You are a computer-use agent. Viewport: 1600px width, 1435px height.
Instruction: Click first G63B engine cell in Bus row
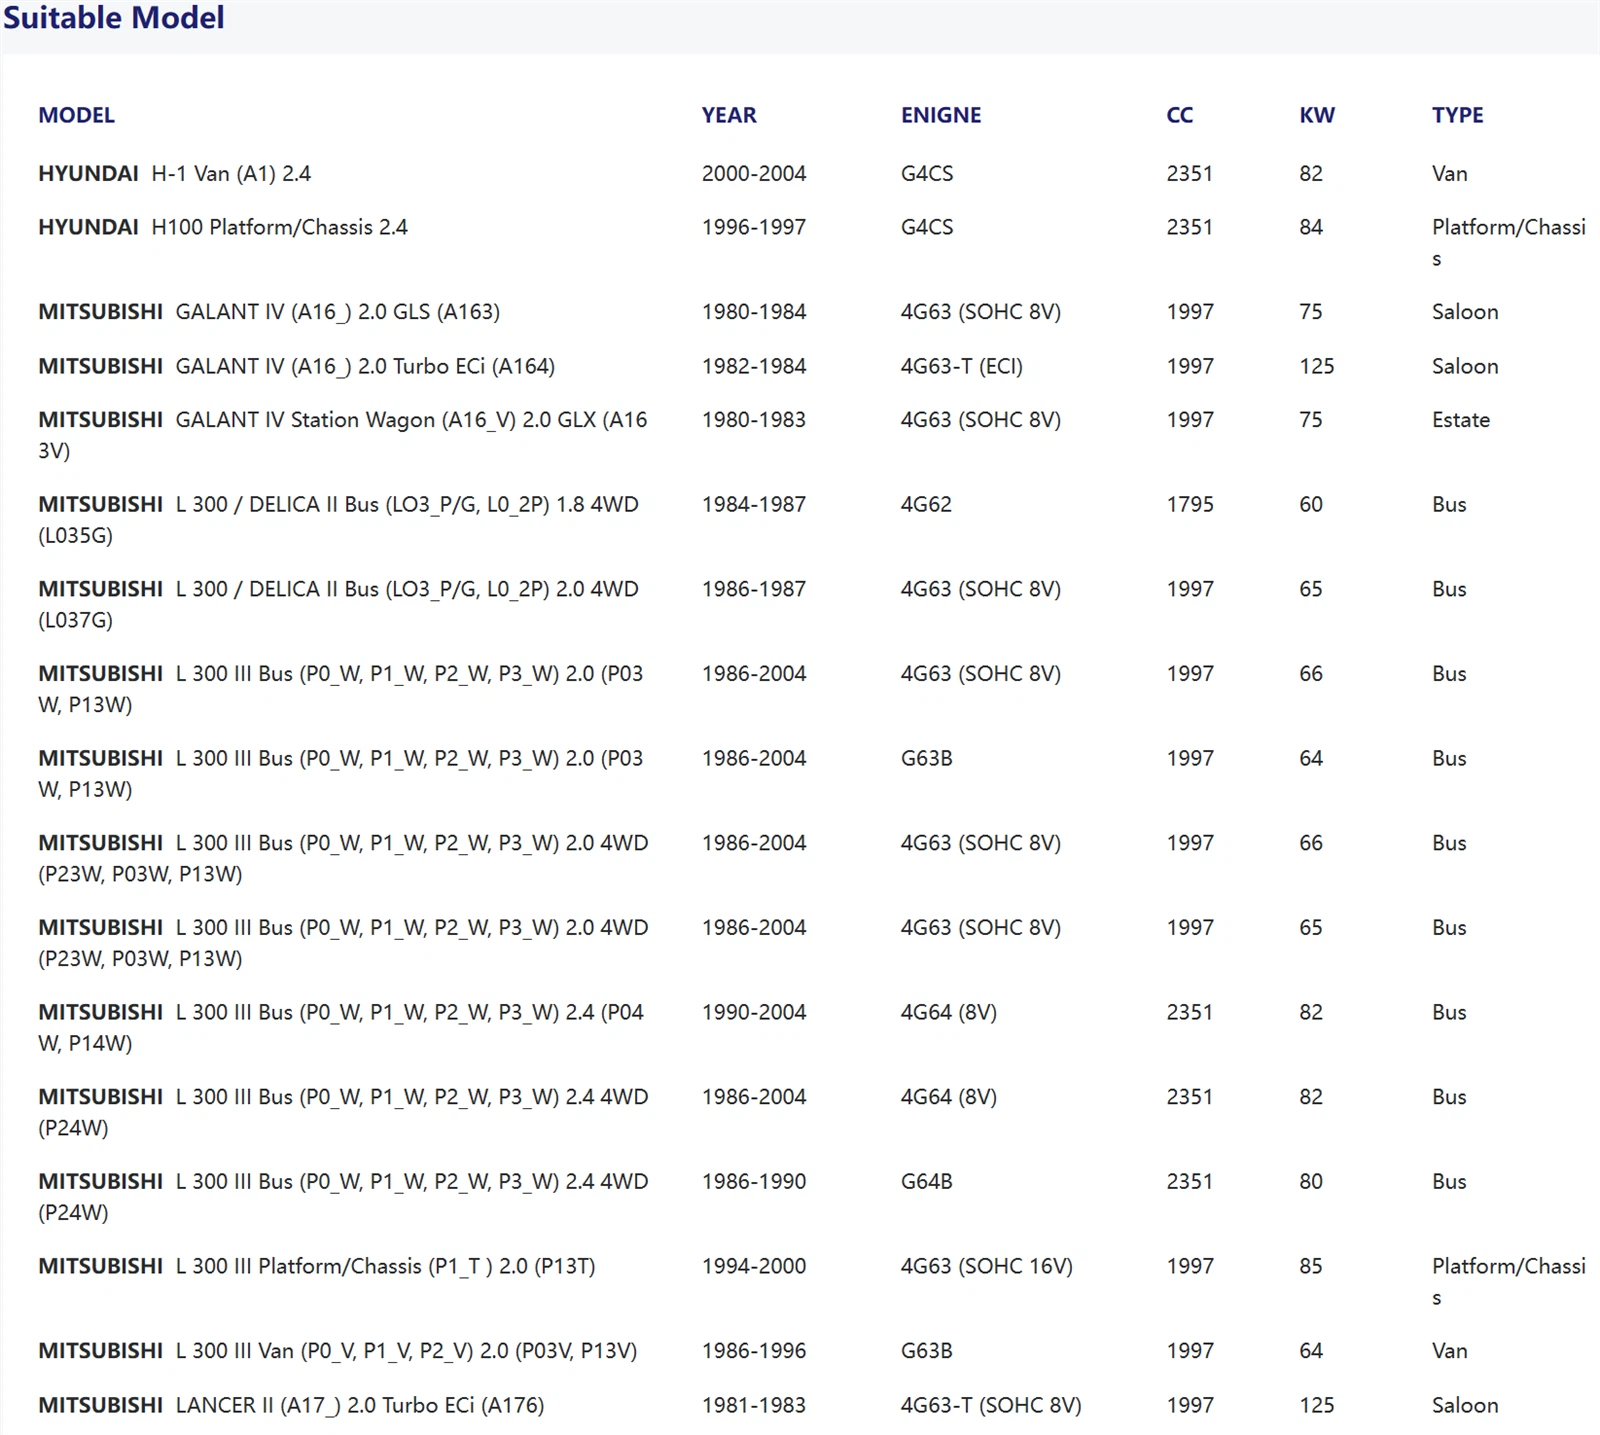click(x=927, y=758)
